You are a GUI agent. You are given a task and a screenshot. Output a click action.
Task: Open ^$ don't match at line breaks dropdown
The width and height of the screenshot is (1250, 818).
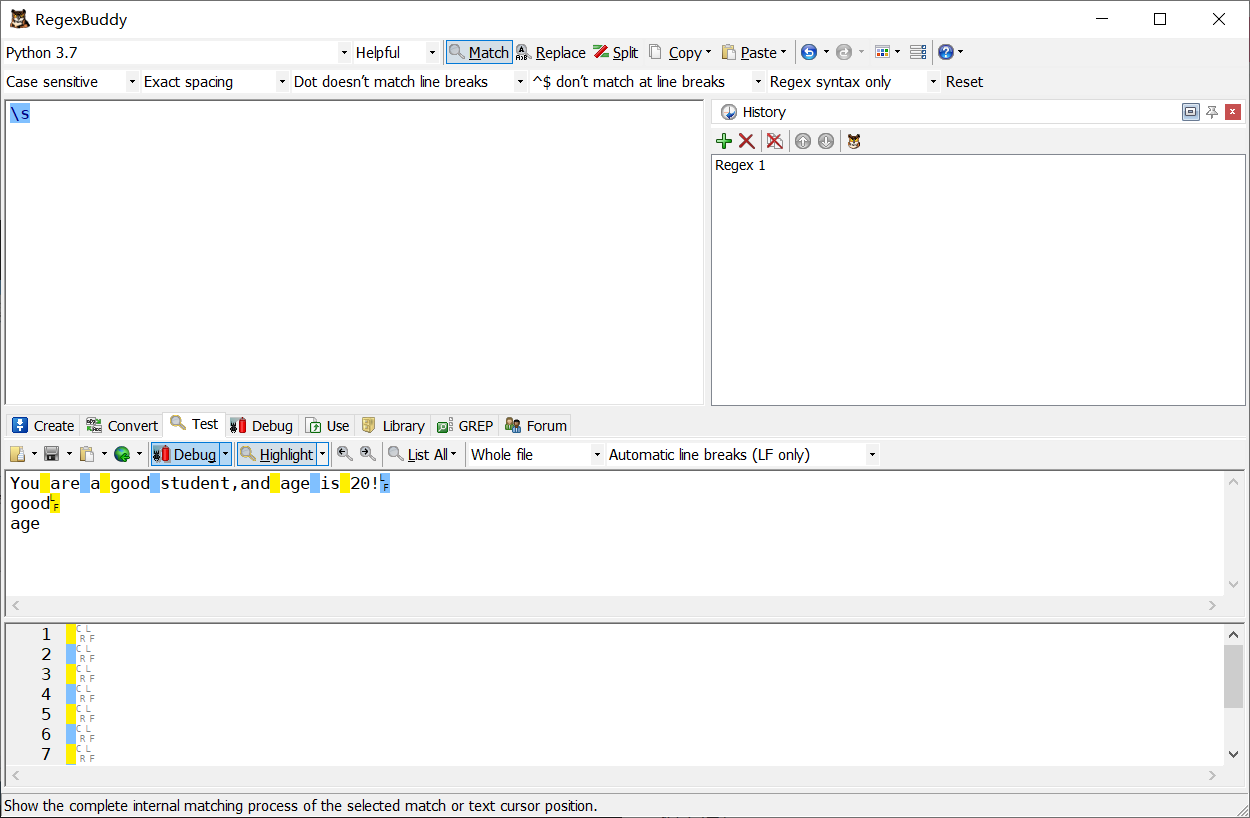pos(758,82)
